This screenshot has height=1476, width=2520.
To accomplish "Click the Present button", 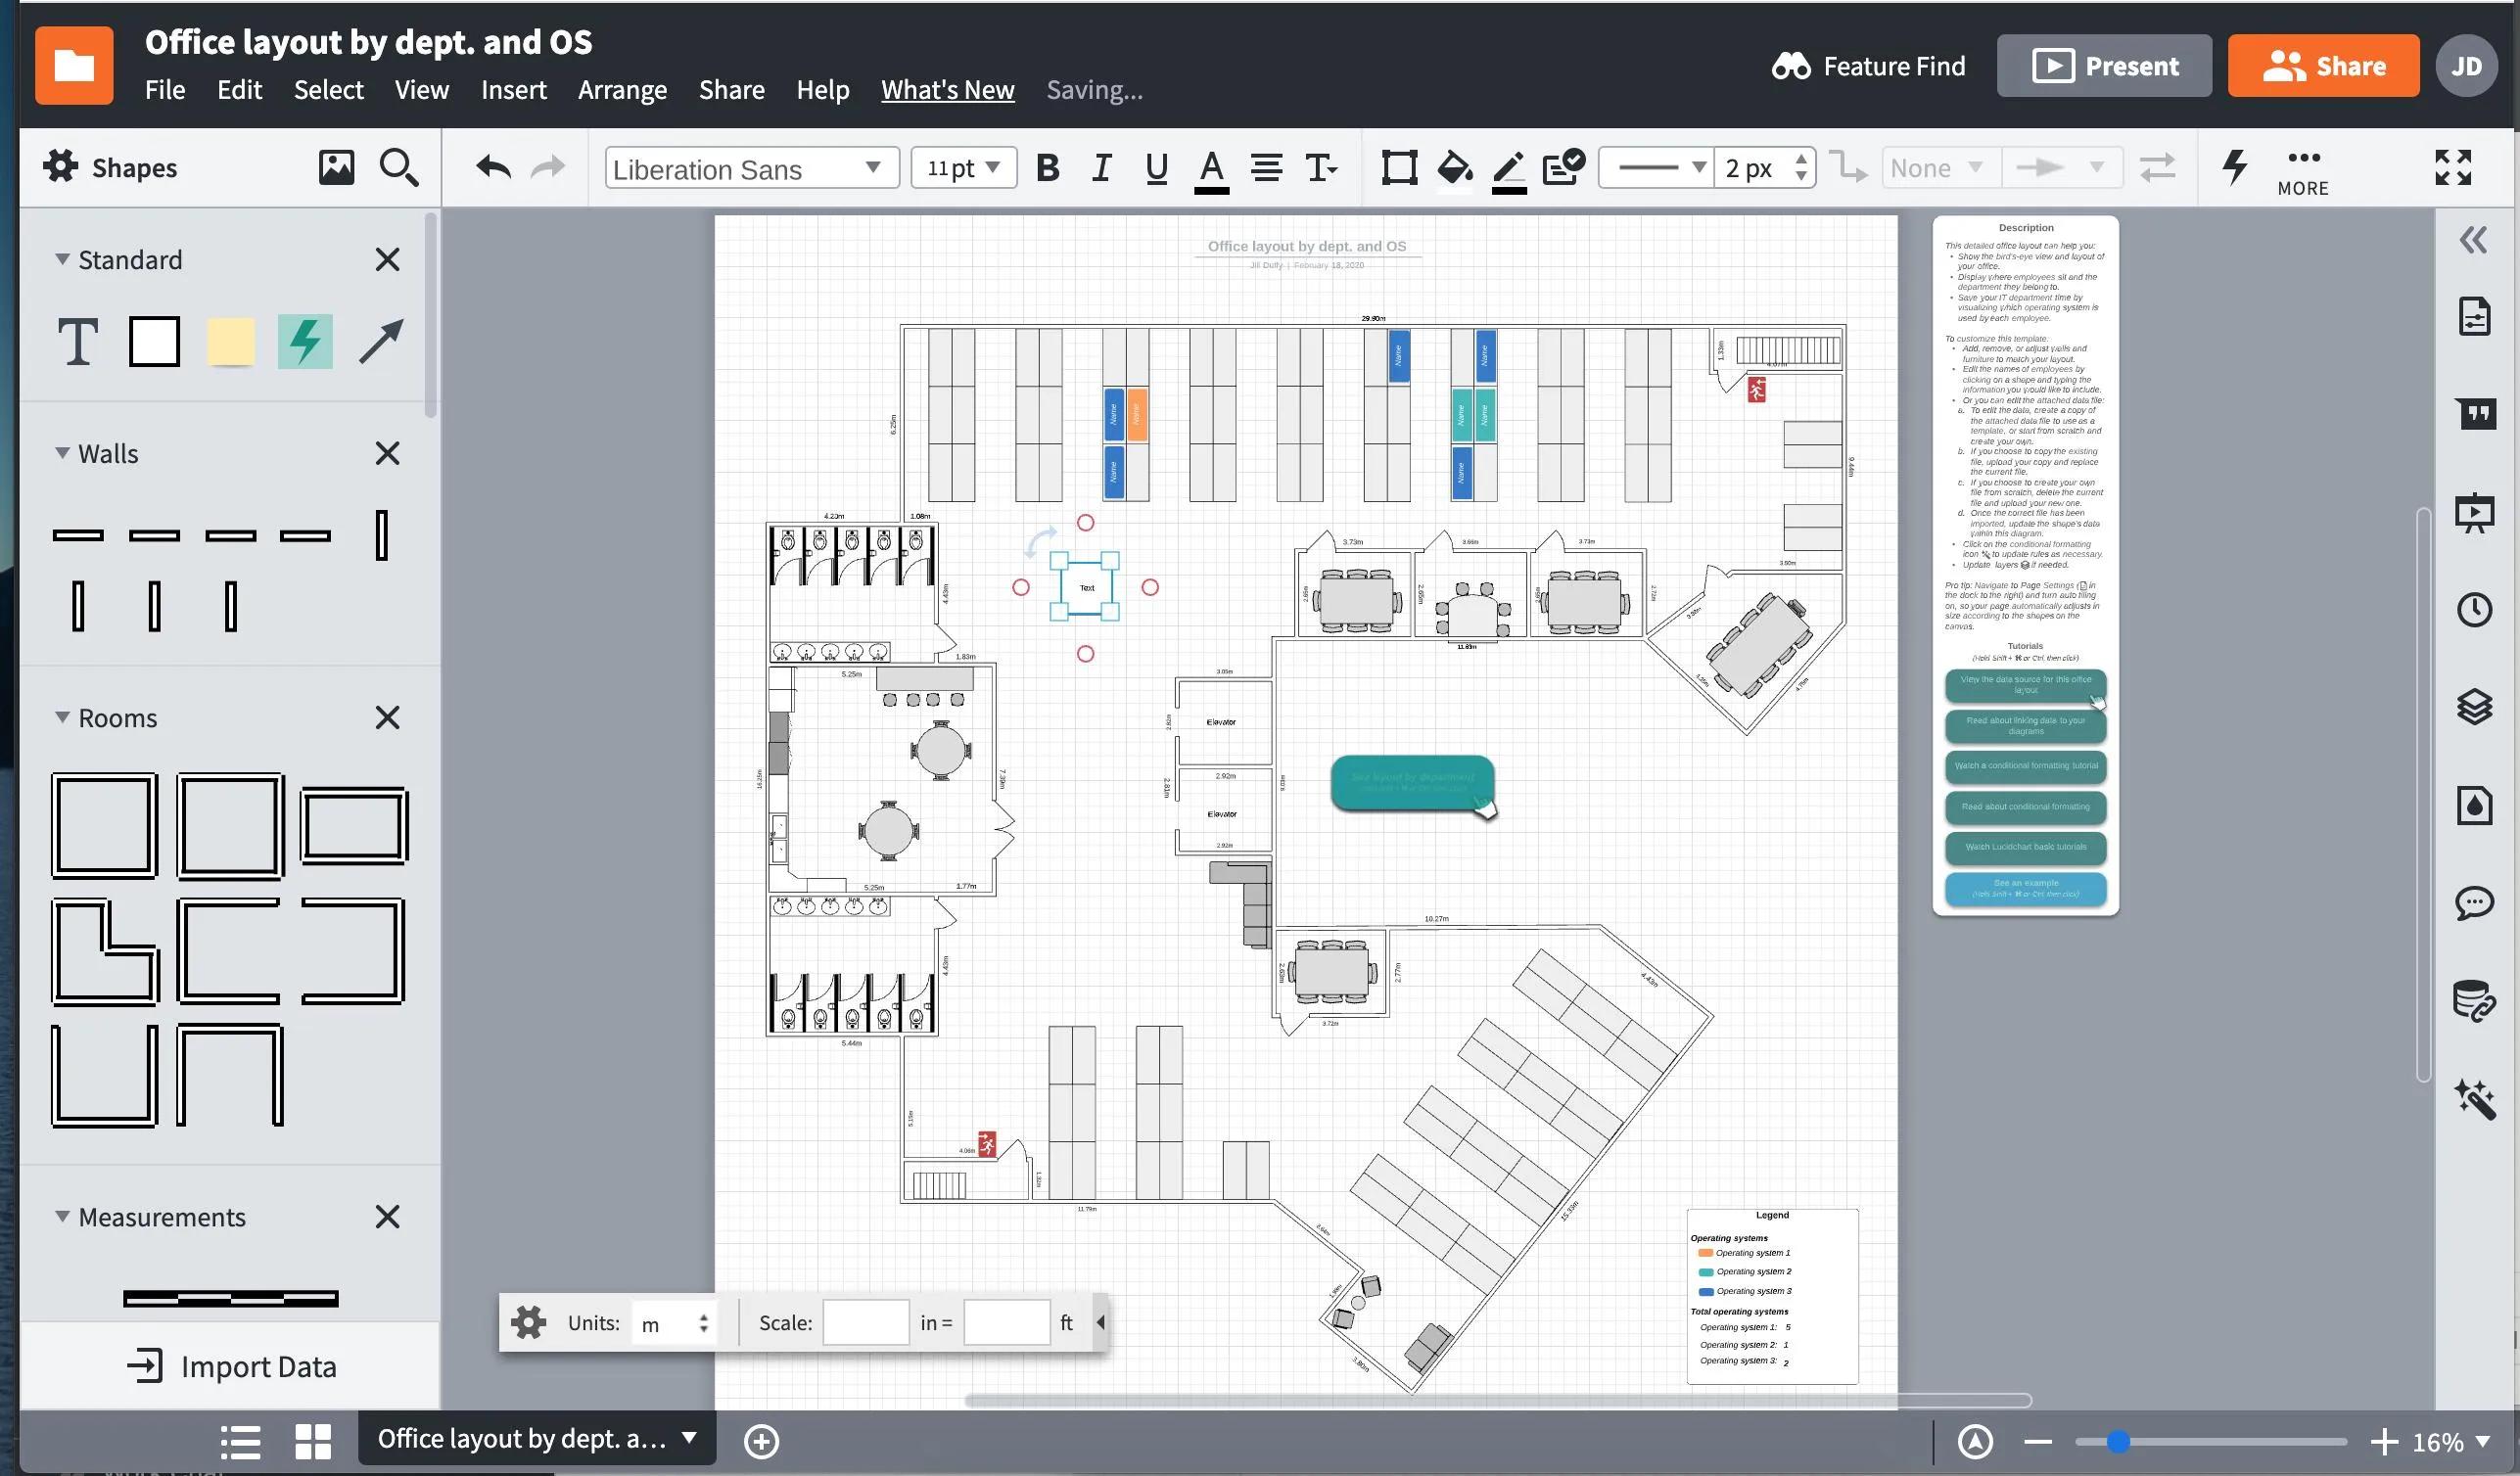I will 2104,65.
